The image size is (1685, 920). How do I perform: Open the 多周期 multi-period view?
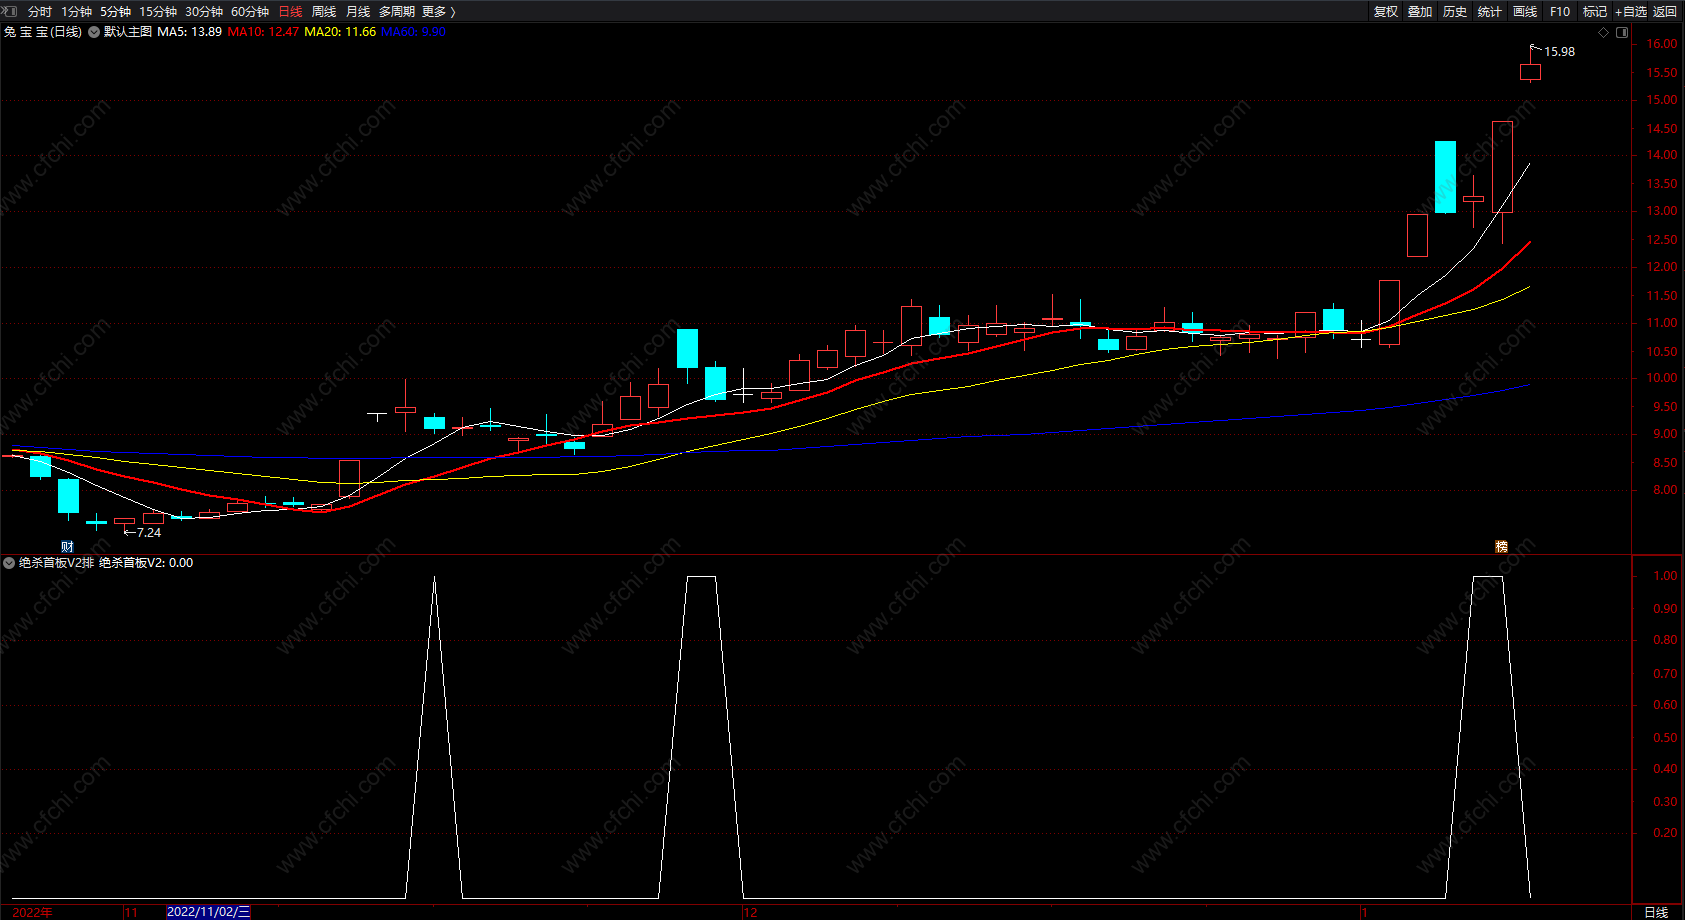pos(396,11)
